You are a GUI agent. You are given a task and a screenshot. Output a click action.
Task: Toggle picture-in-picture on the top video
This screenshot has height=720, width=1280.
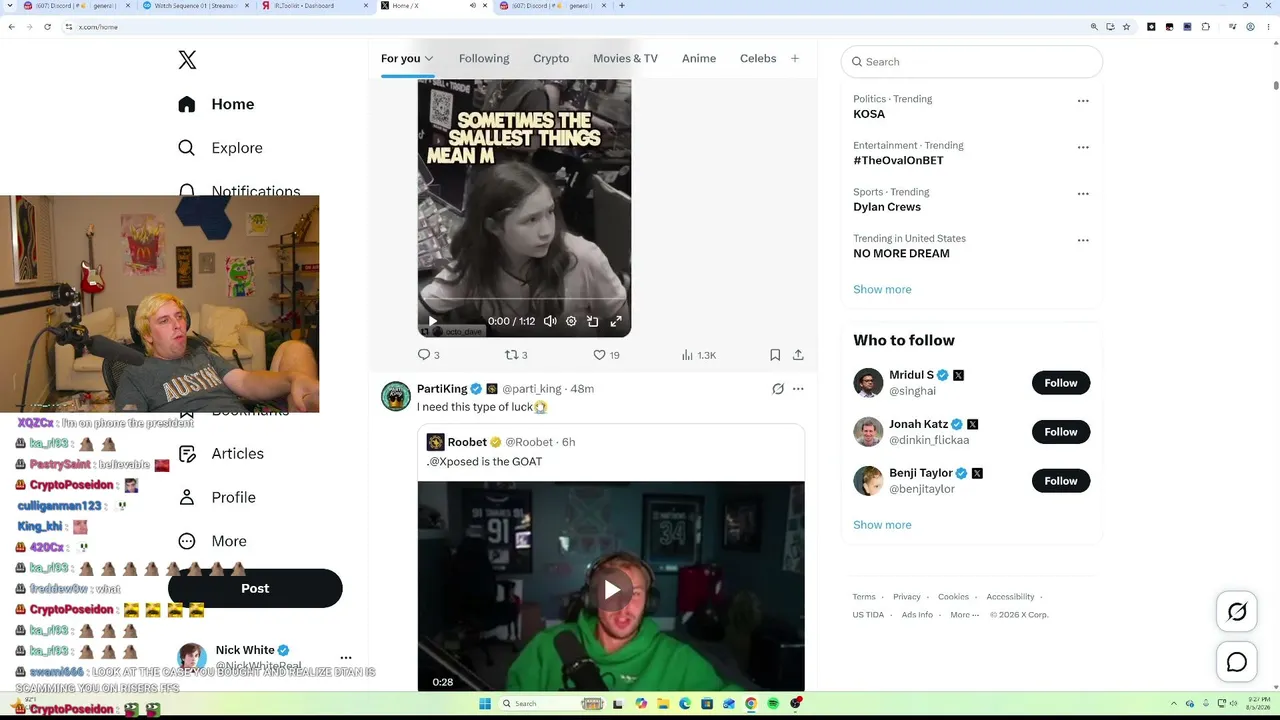[x=593, y=321]
